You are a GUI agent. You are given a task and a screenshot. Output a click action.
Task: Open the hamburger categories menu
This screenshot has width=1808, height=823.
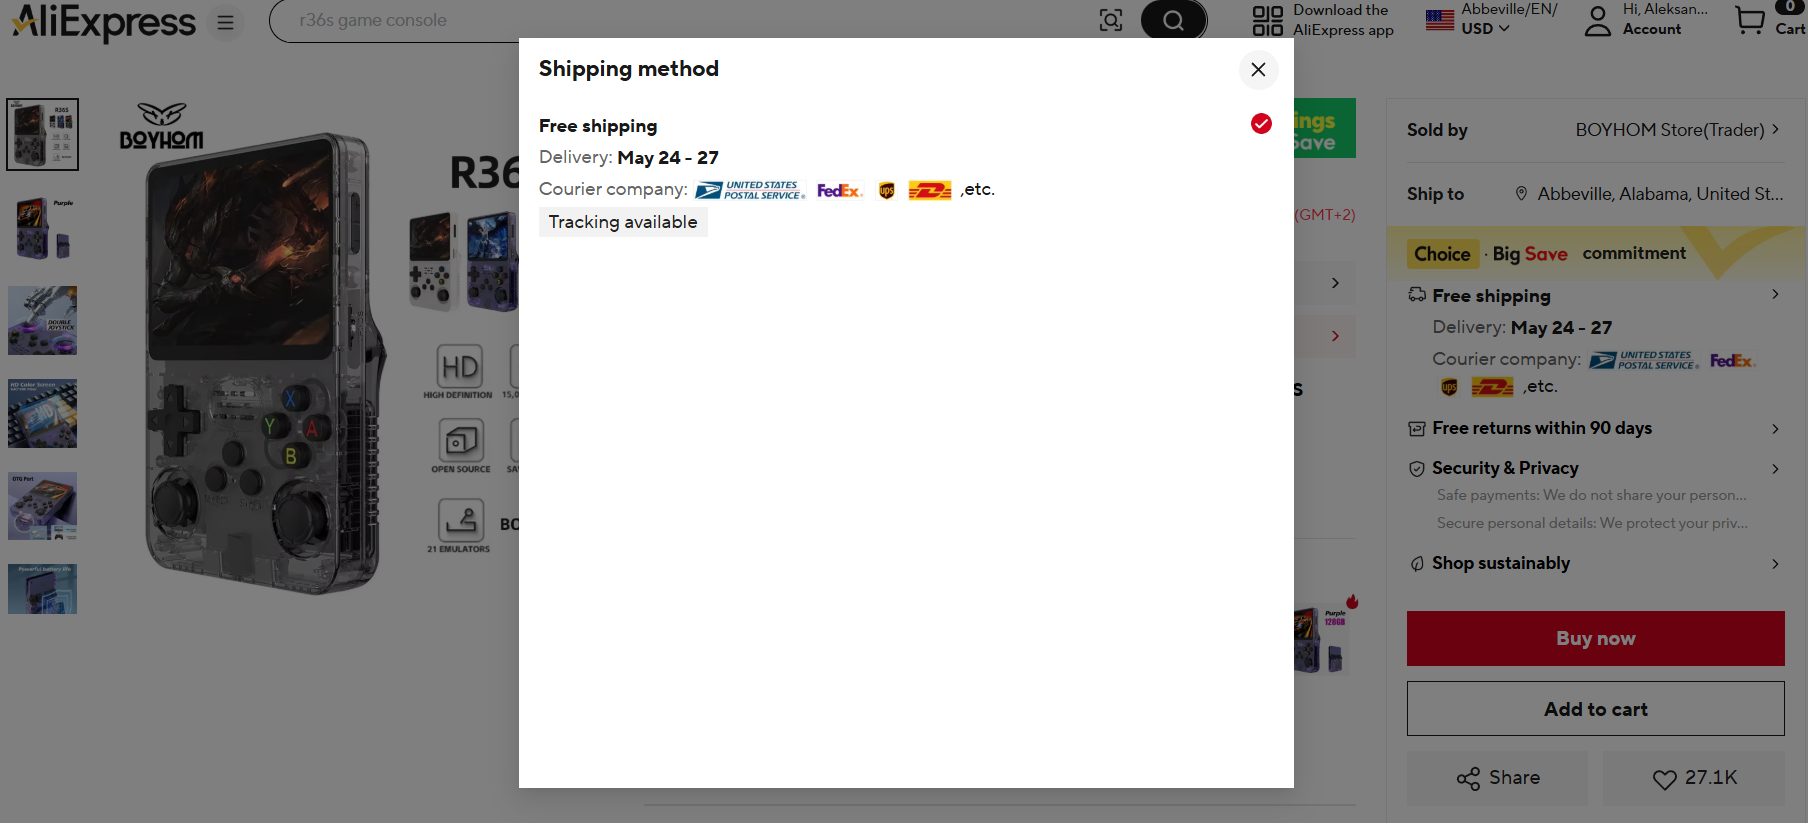226,22
